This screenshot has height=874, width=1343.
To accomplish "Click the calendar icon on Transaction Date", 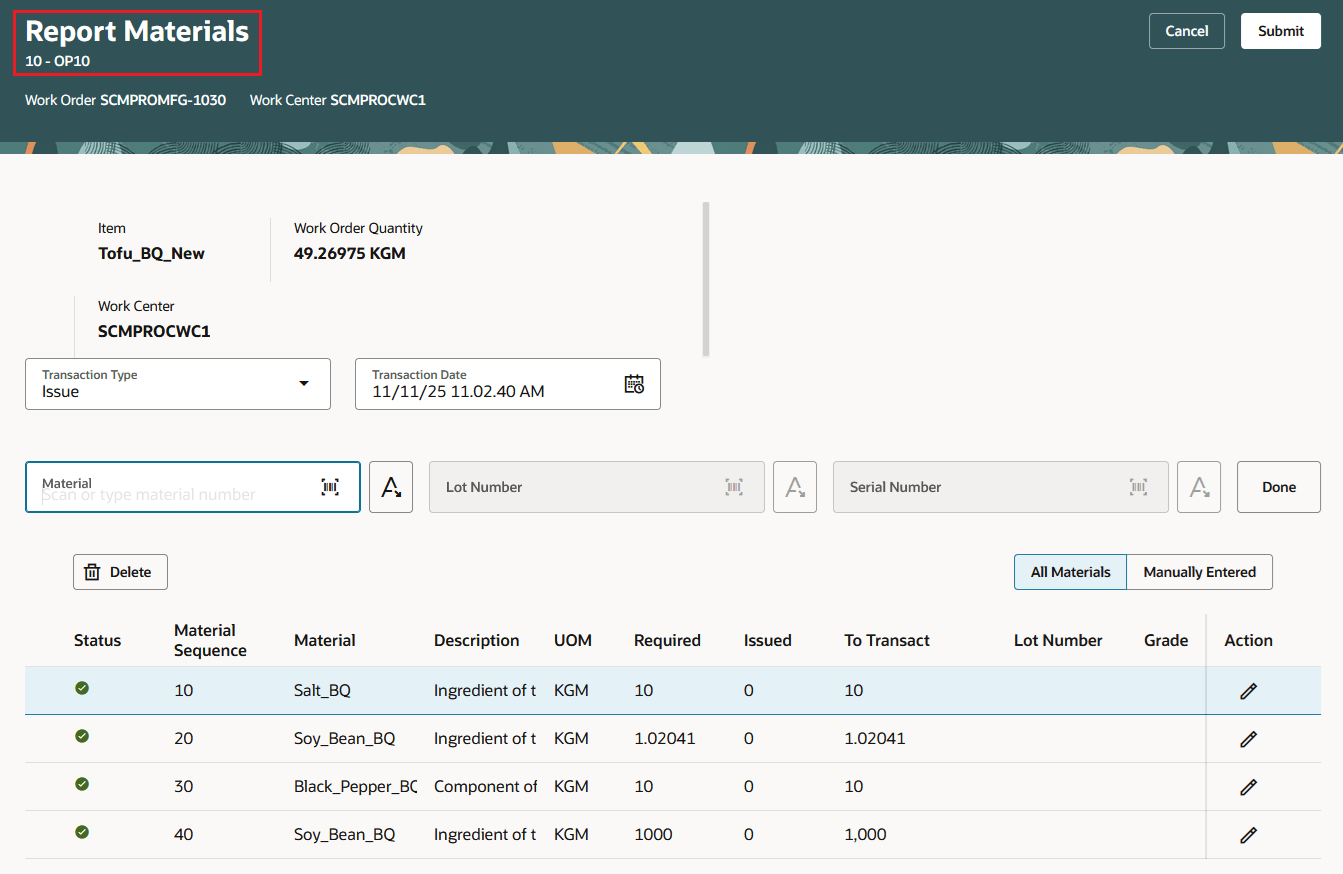I will click(634, 383).
